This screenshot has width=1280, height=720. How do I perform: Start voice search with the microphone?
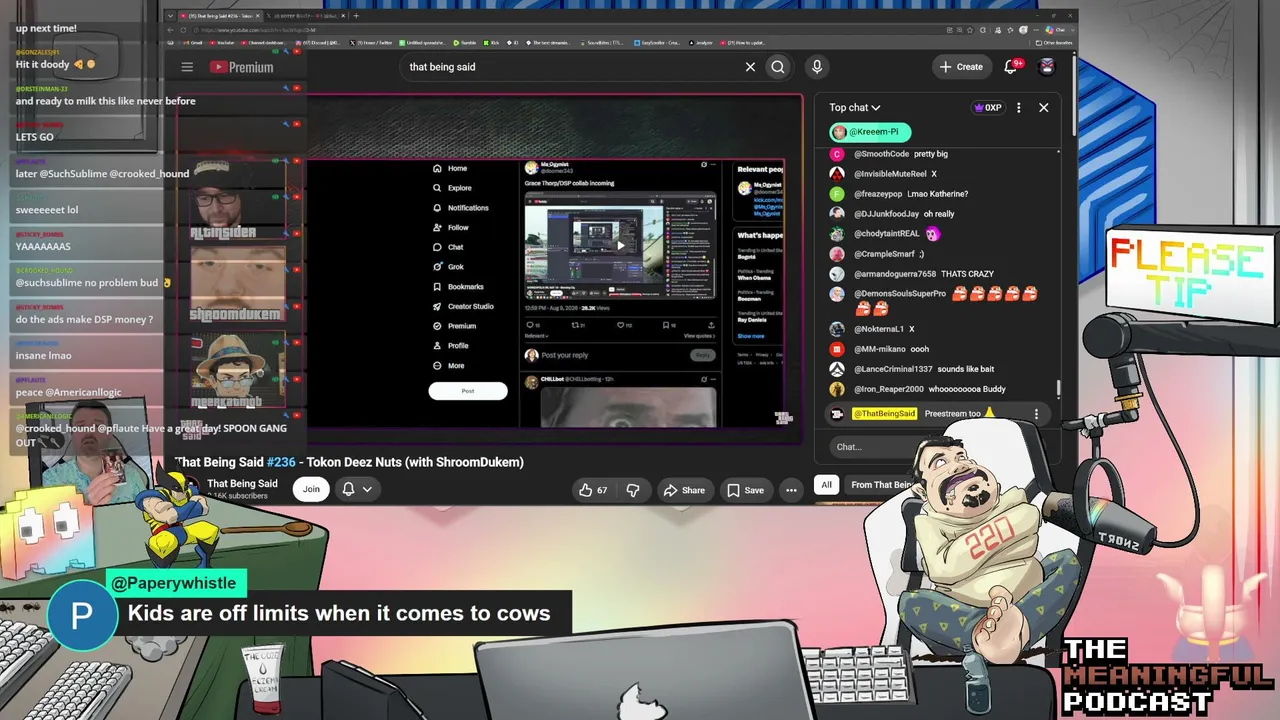(x=817, y=67)
